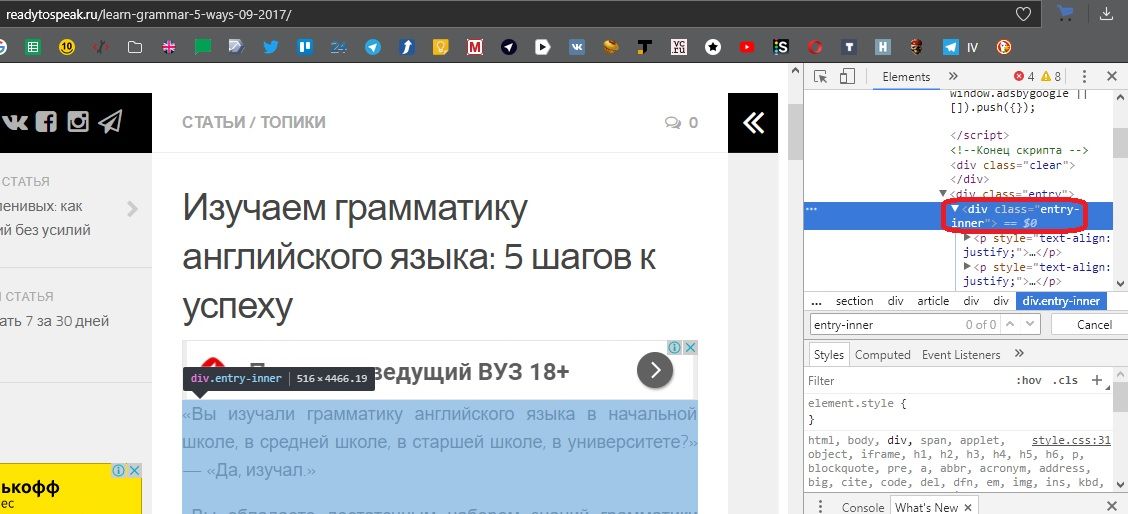Viewport: 1128px width, 514px height.
Task: Collapse the selected div entry-inner node
Action: 954,209
